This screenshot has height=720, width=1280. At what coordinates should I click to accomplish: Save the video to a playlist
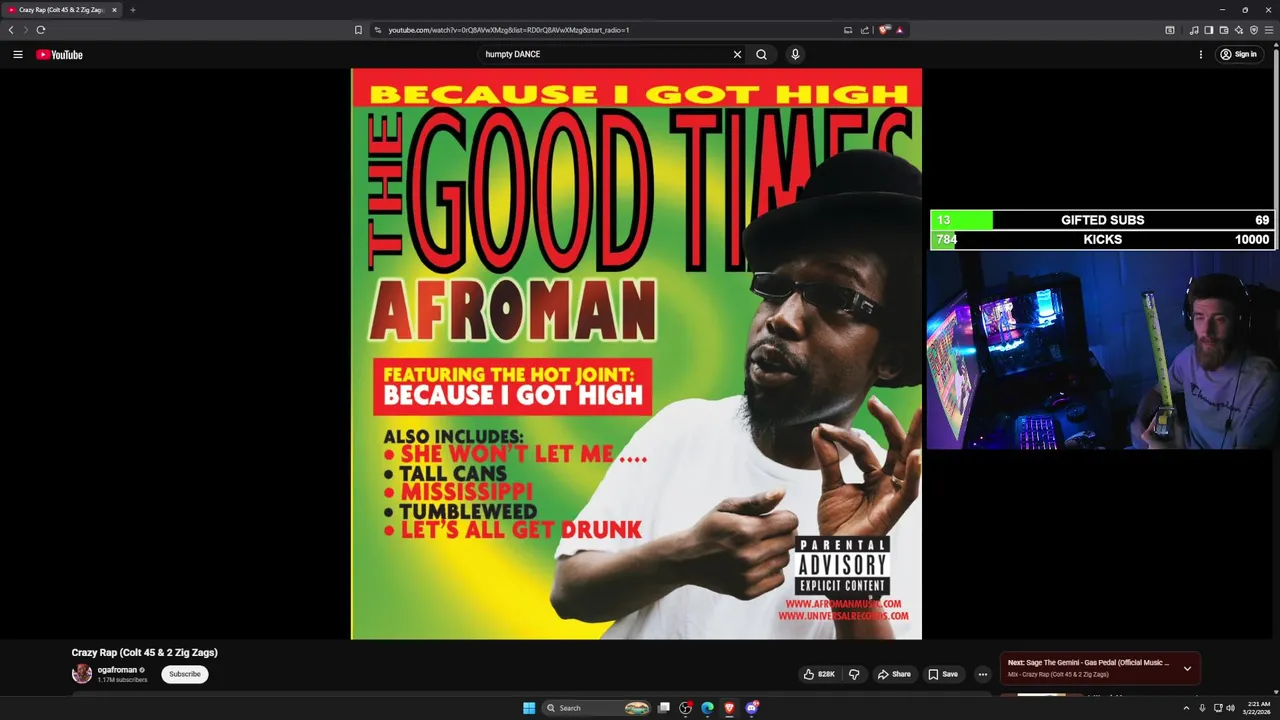tap(943, 674)
